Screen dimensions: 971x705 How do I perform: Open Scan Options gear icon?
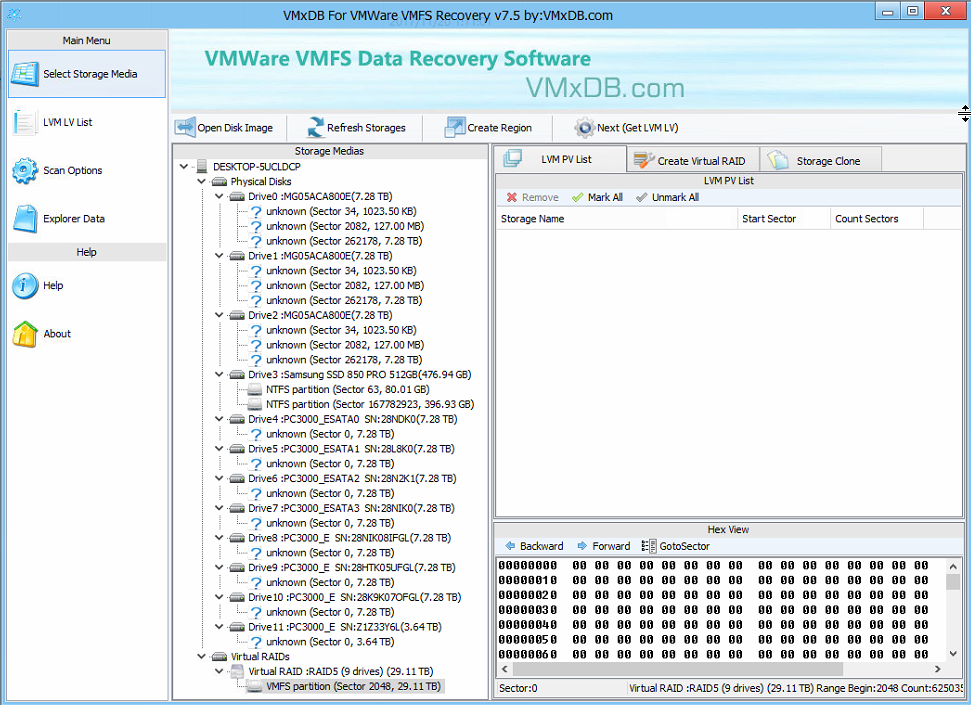pyautogui.click(x=25, y=170)
